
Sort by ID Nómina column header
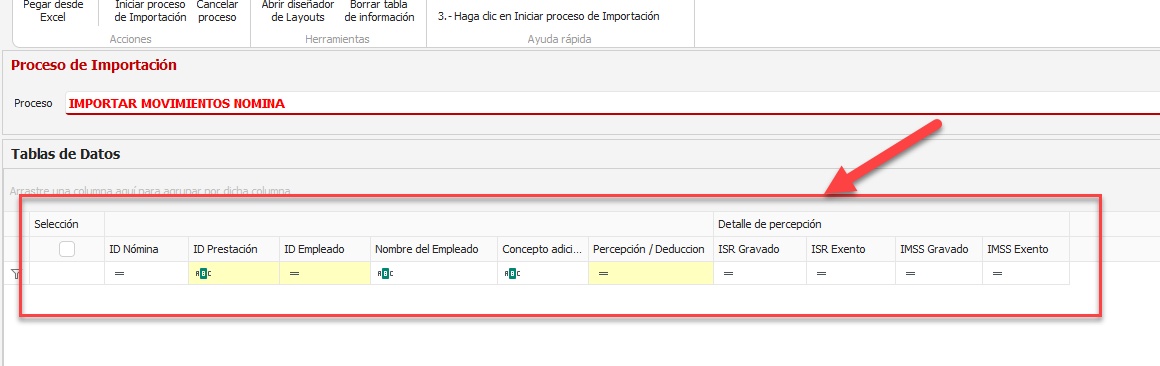146,249
